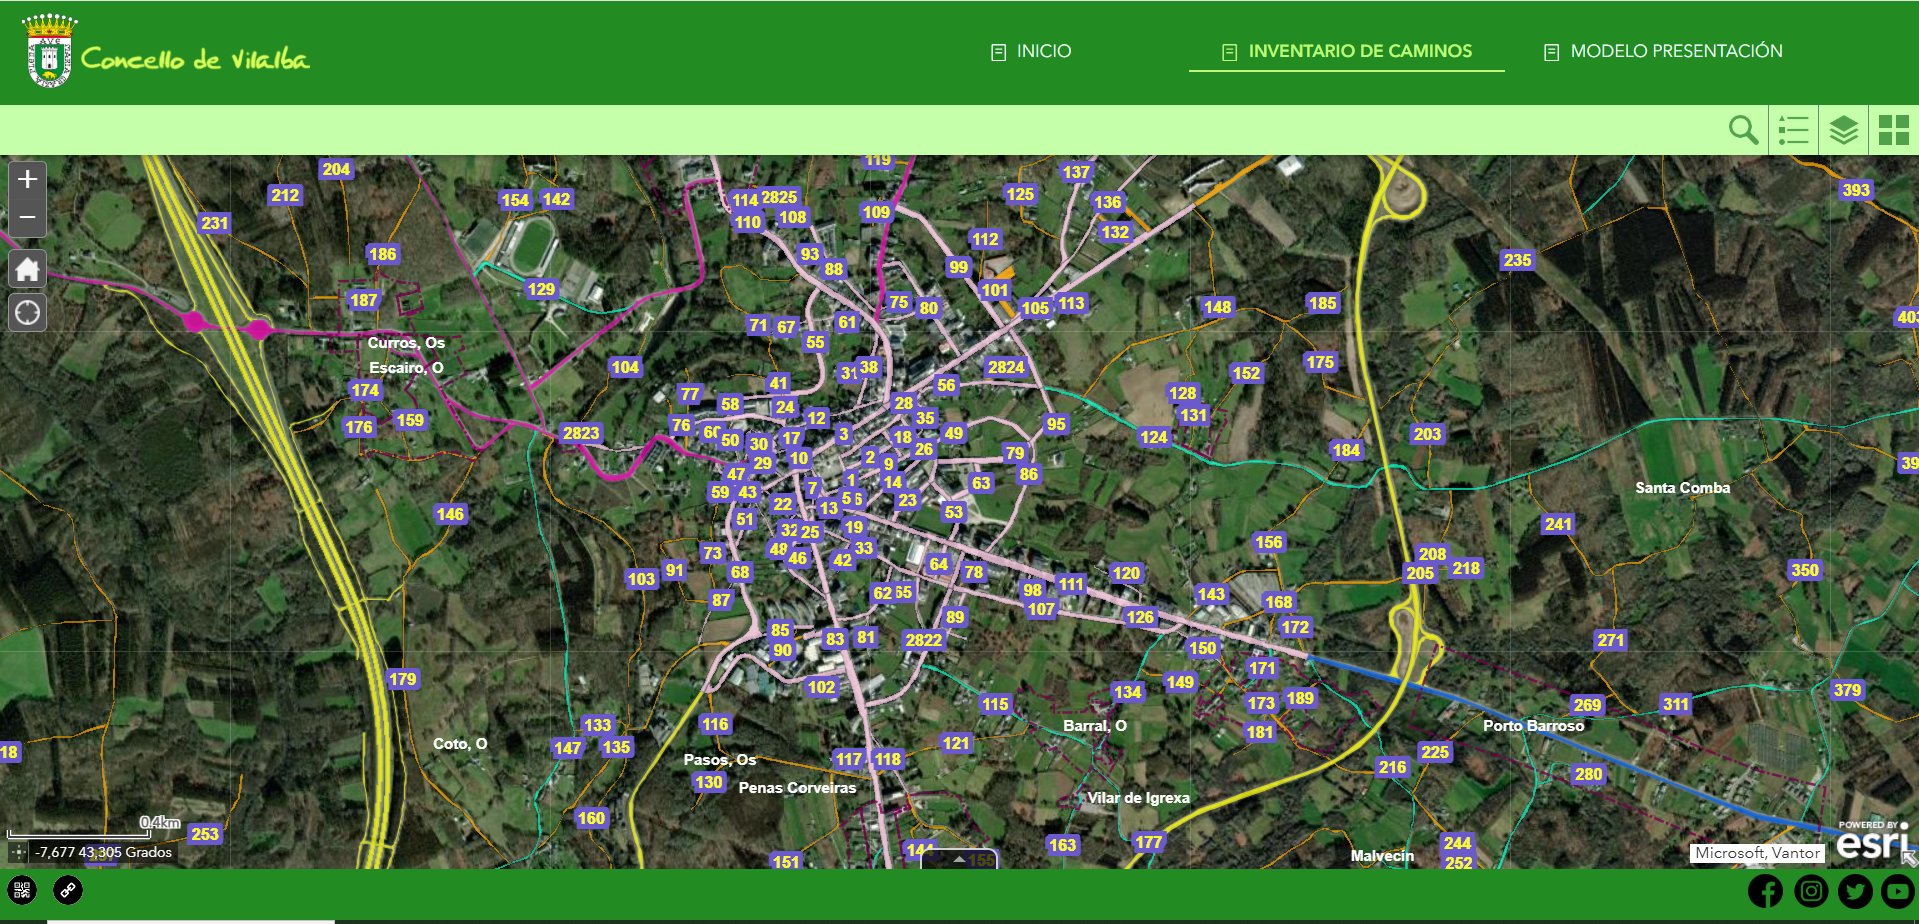Click the Malvecín place label
Screen dimensions: 1919x924
(1382, 856)
